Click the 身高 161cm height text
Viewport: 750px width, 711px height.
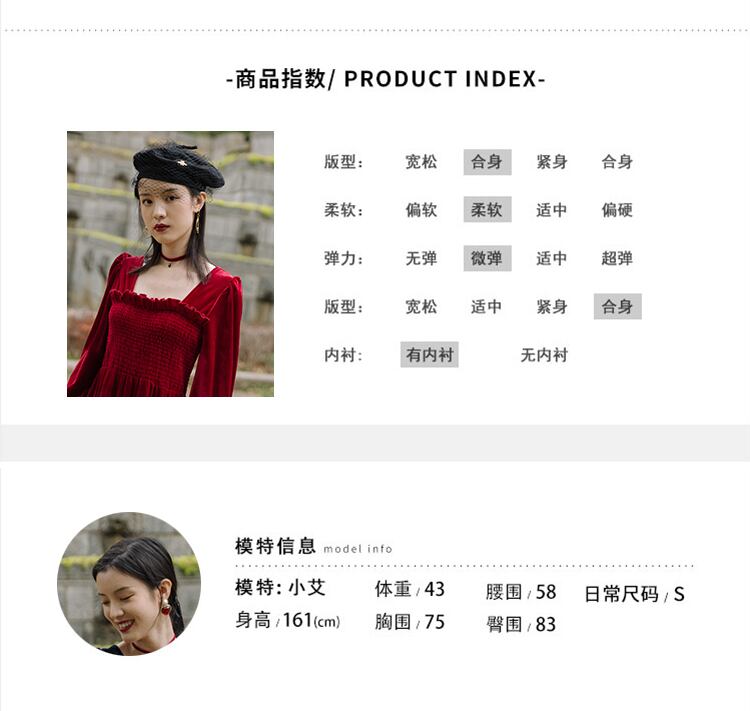287,621
